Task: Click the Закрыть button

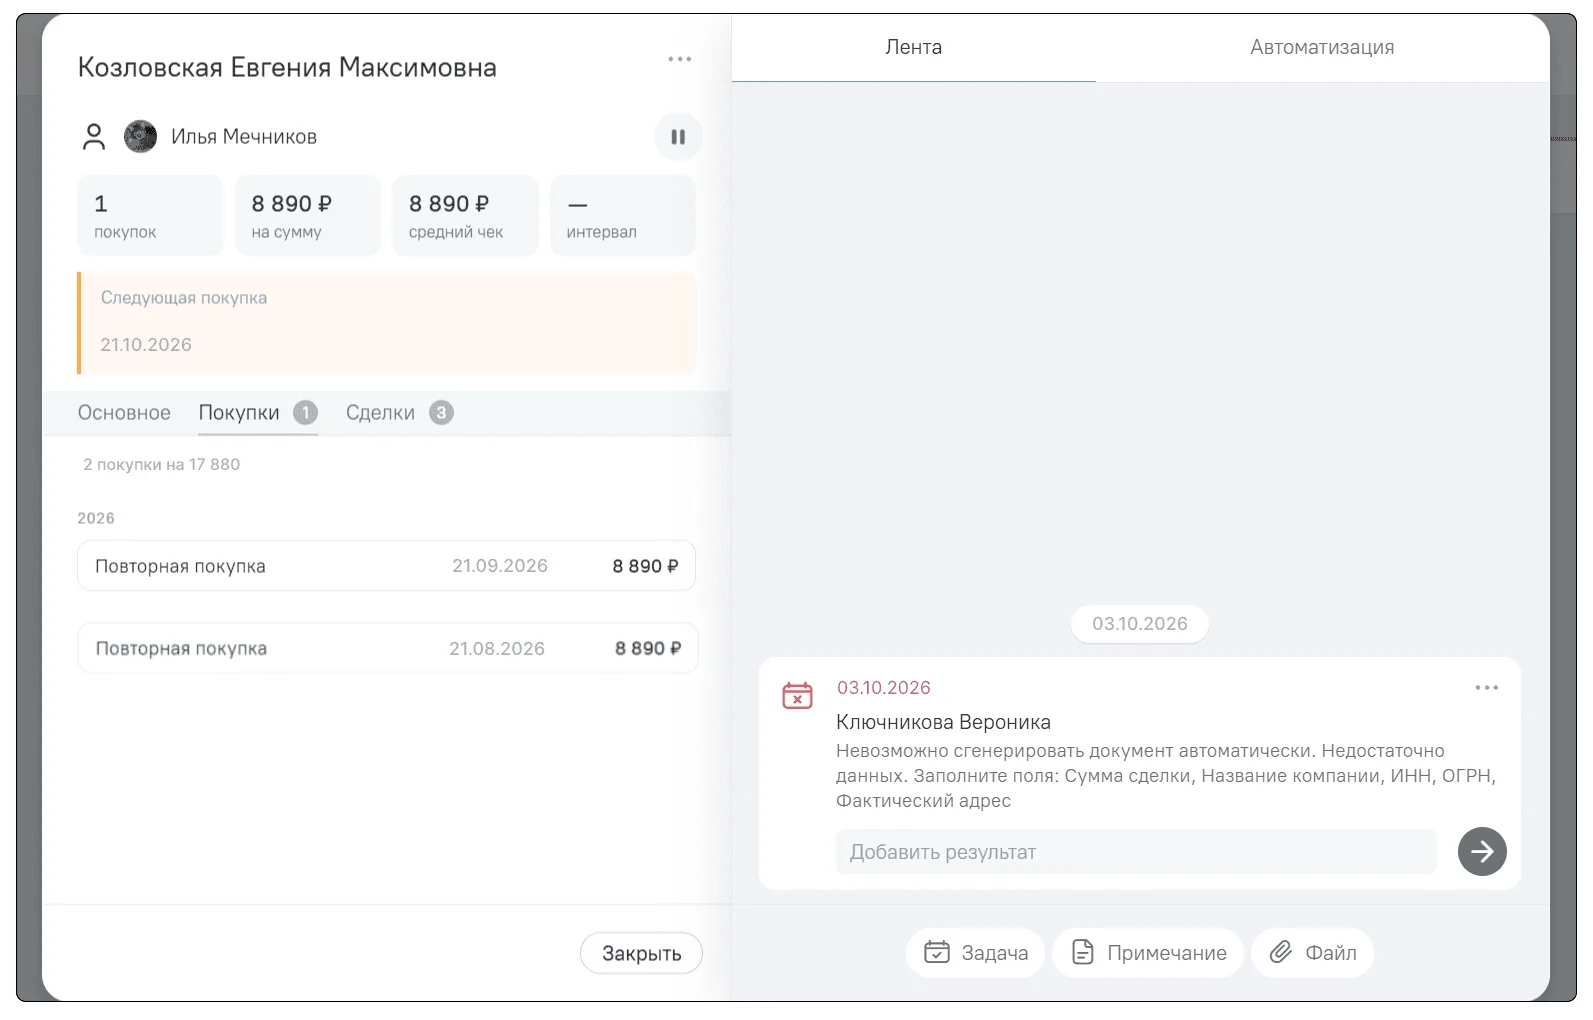Action: [x=641, y=953]
